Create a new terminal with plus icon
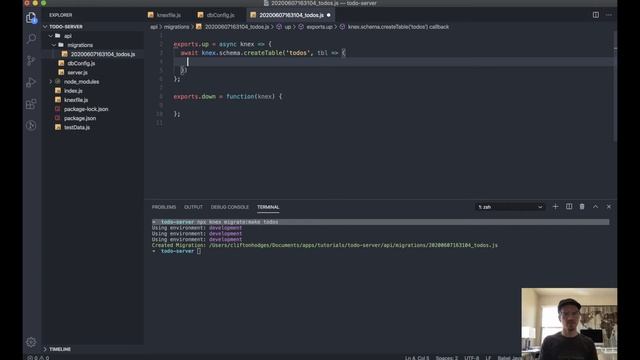Image resolution: width=640 pixels, height=360 pixels. coord(555,207)
